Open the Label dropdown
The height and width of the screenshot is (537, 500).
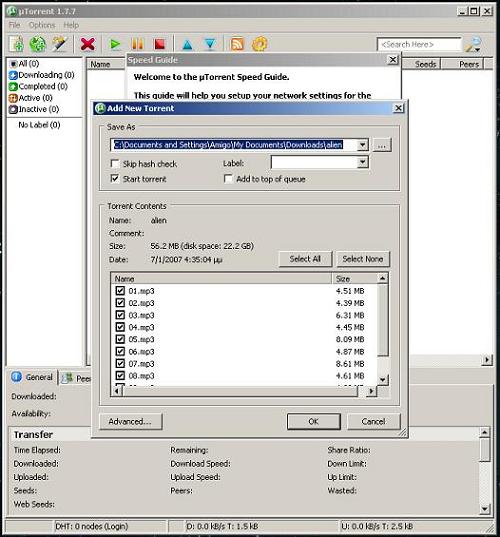tap(362, 162)
